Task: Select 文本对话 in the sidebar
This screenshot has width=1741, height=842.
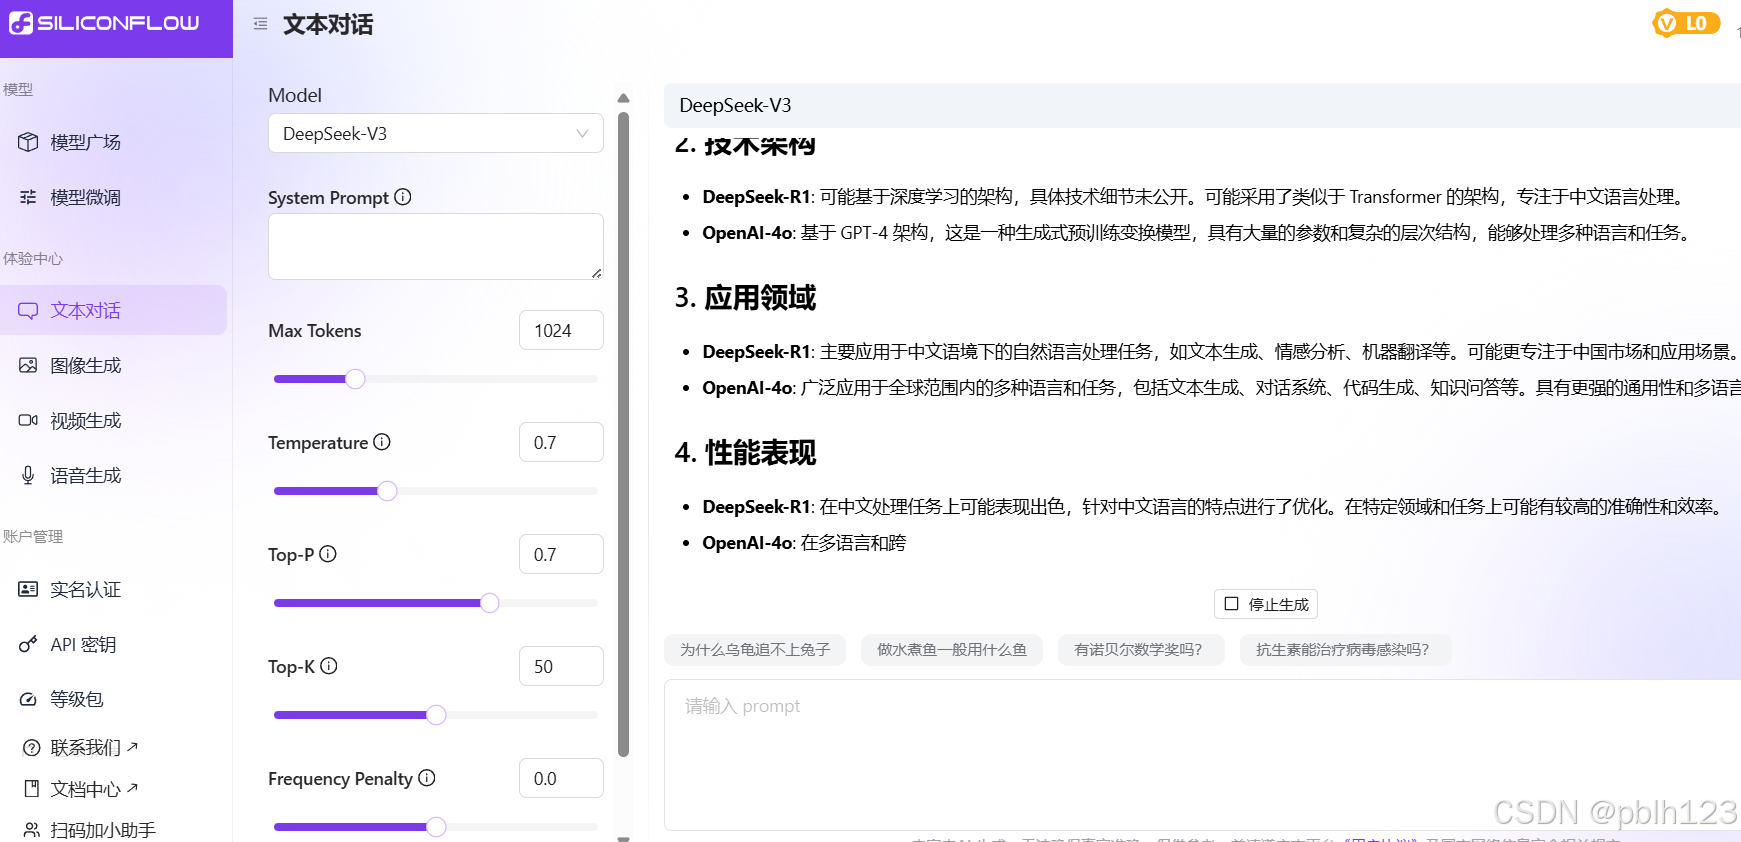Action: click(114, 310)
